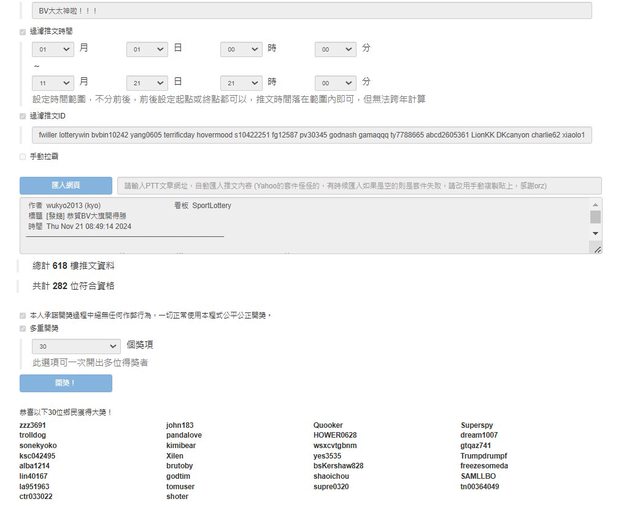This screenshot has width=640, height=507.
Task: Toggle the 過濾推文時間 checkbox
Action: tap(23, 32)
